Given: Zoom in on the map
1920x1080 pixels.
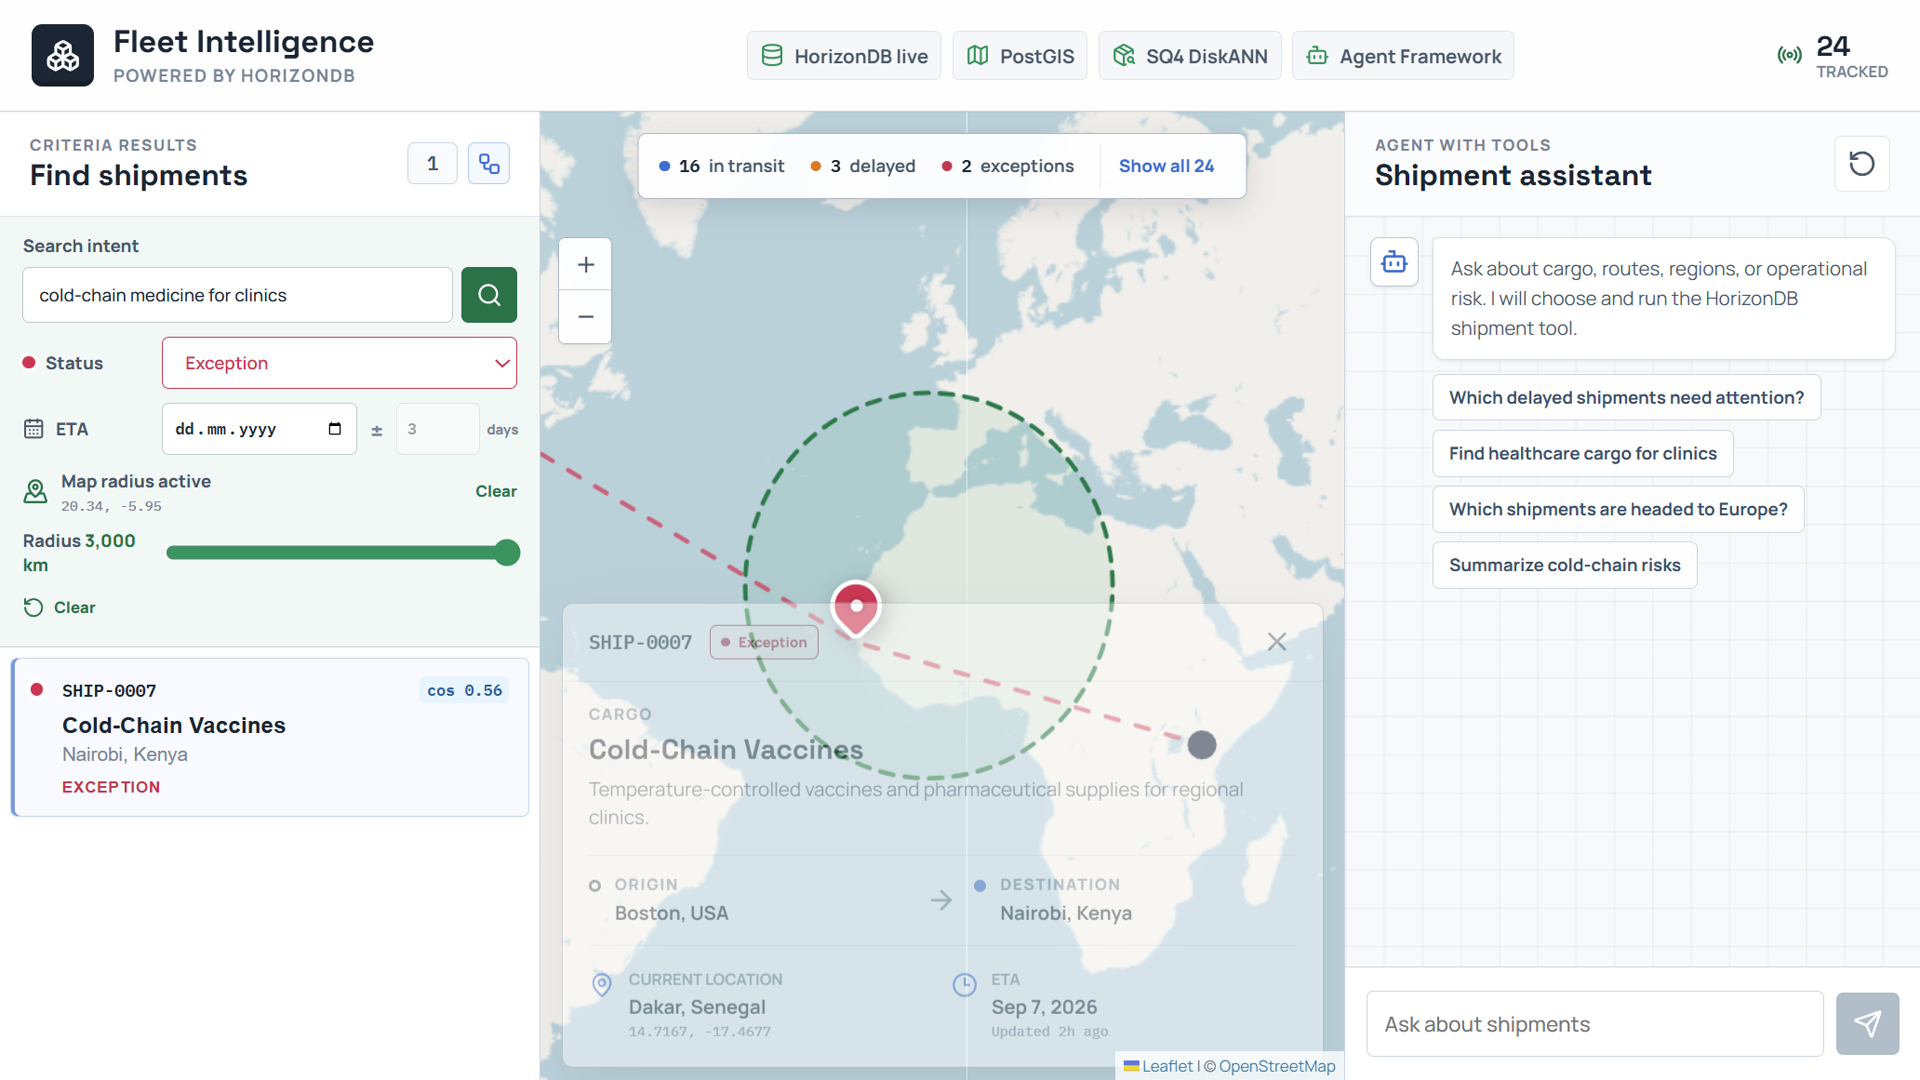Looking at the screenshot, I should 586,264.
